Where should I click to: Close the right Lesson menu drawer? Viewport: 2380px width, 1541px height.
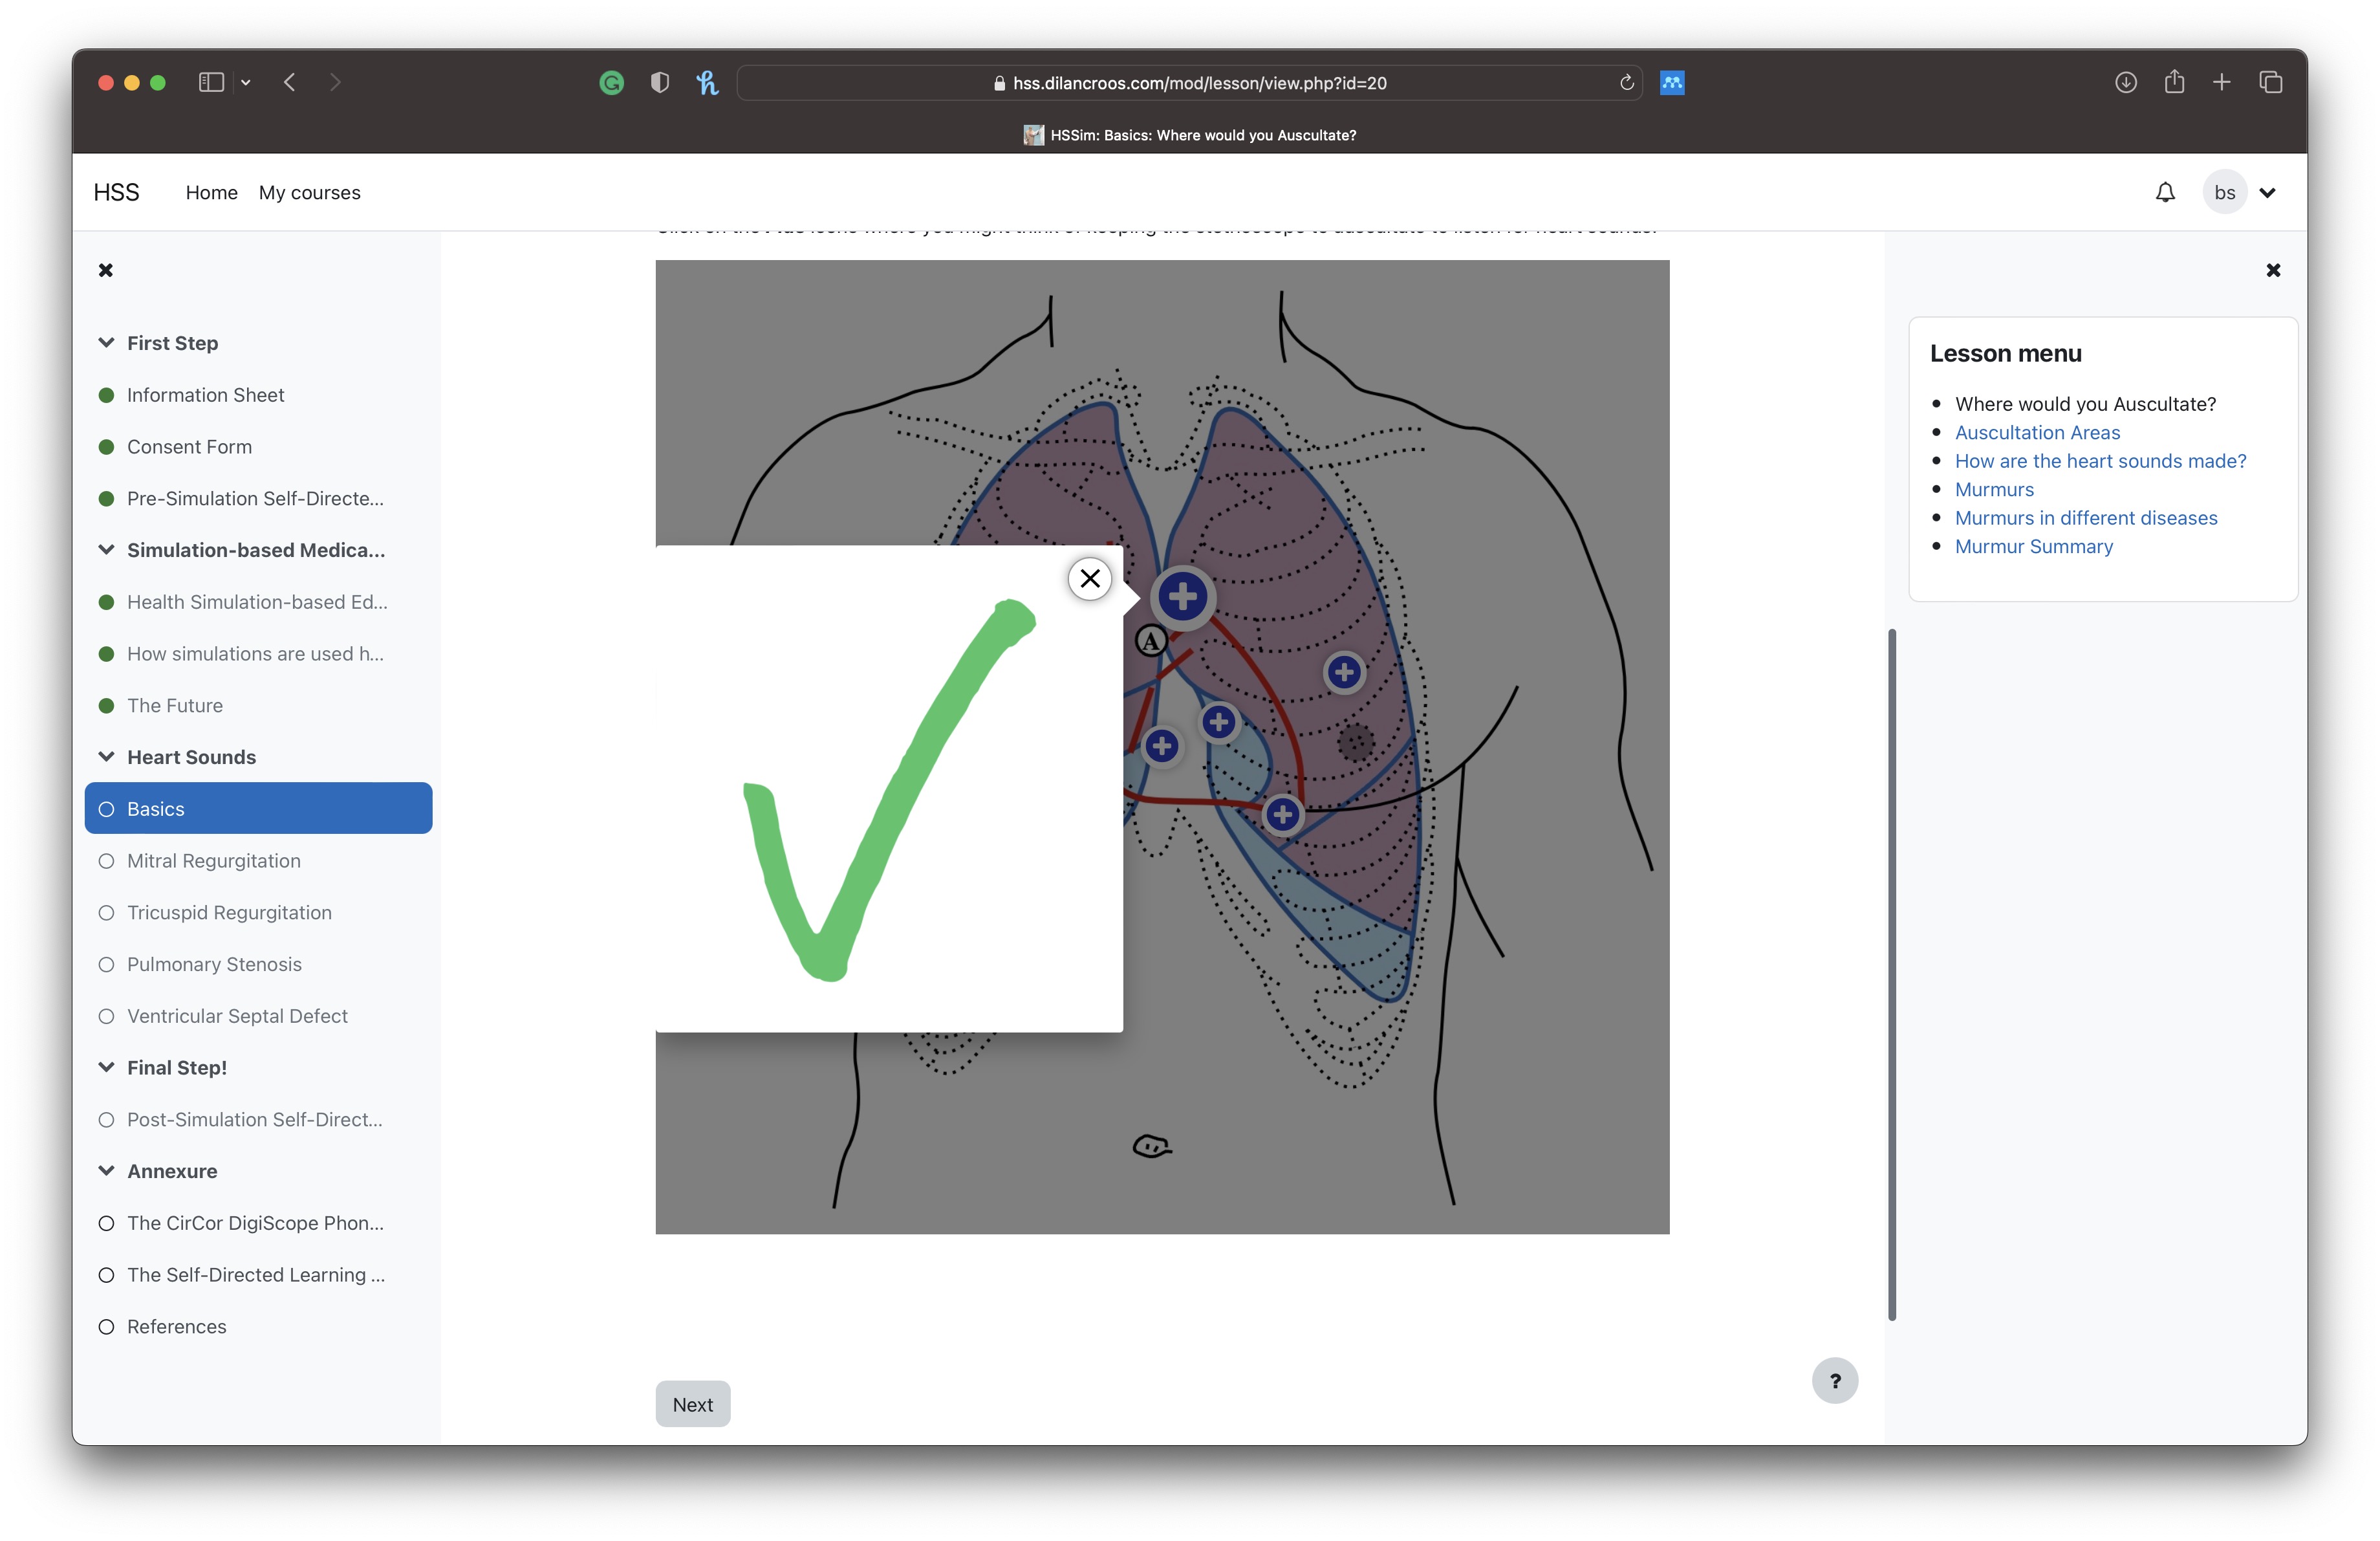coord(2273,270)
